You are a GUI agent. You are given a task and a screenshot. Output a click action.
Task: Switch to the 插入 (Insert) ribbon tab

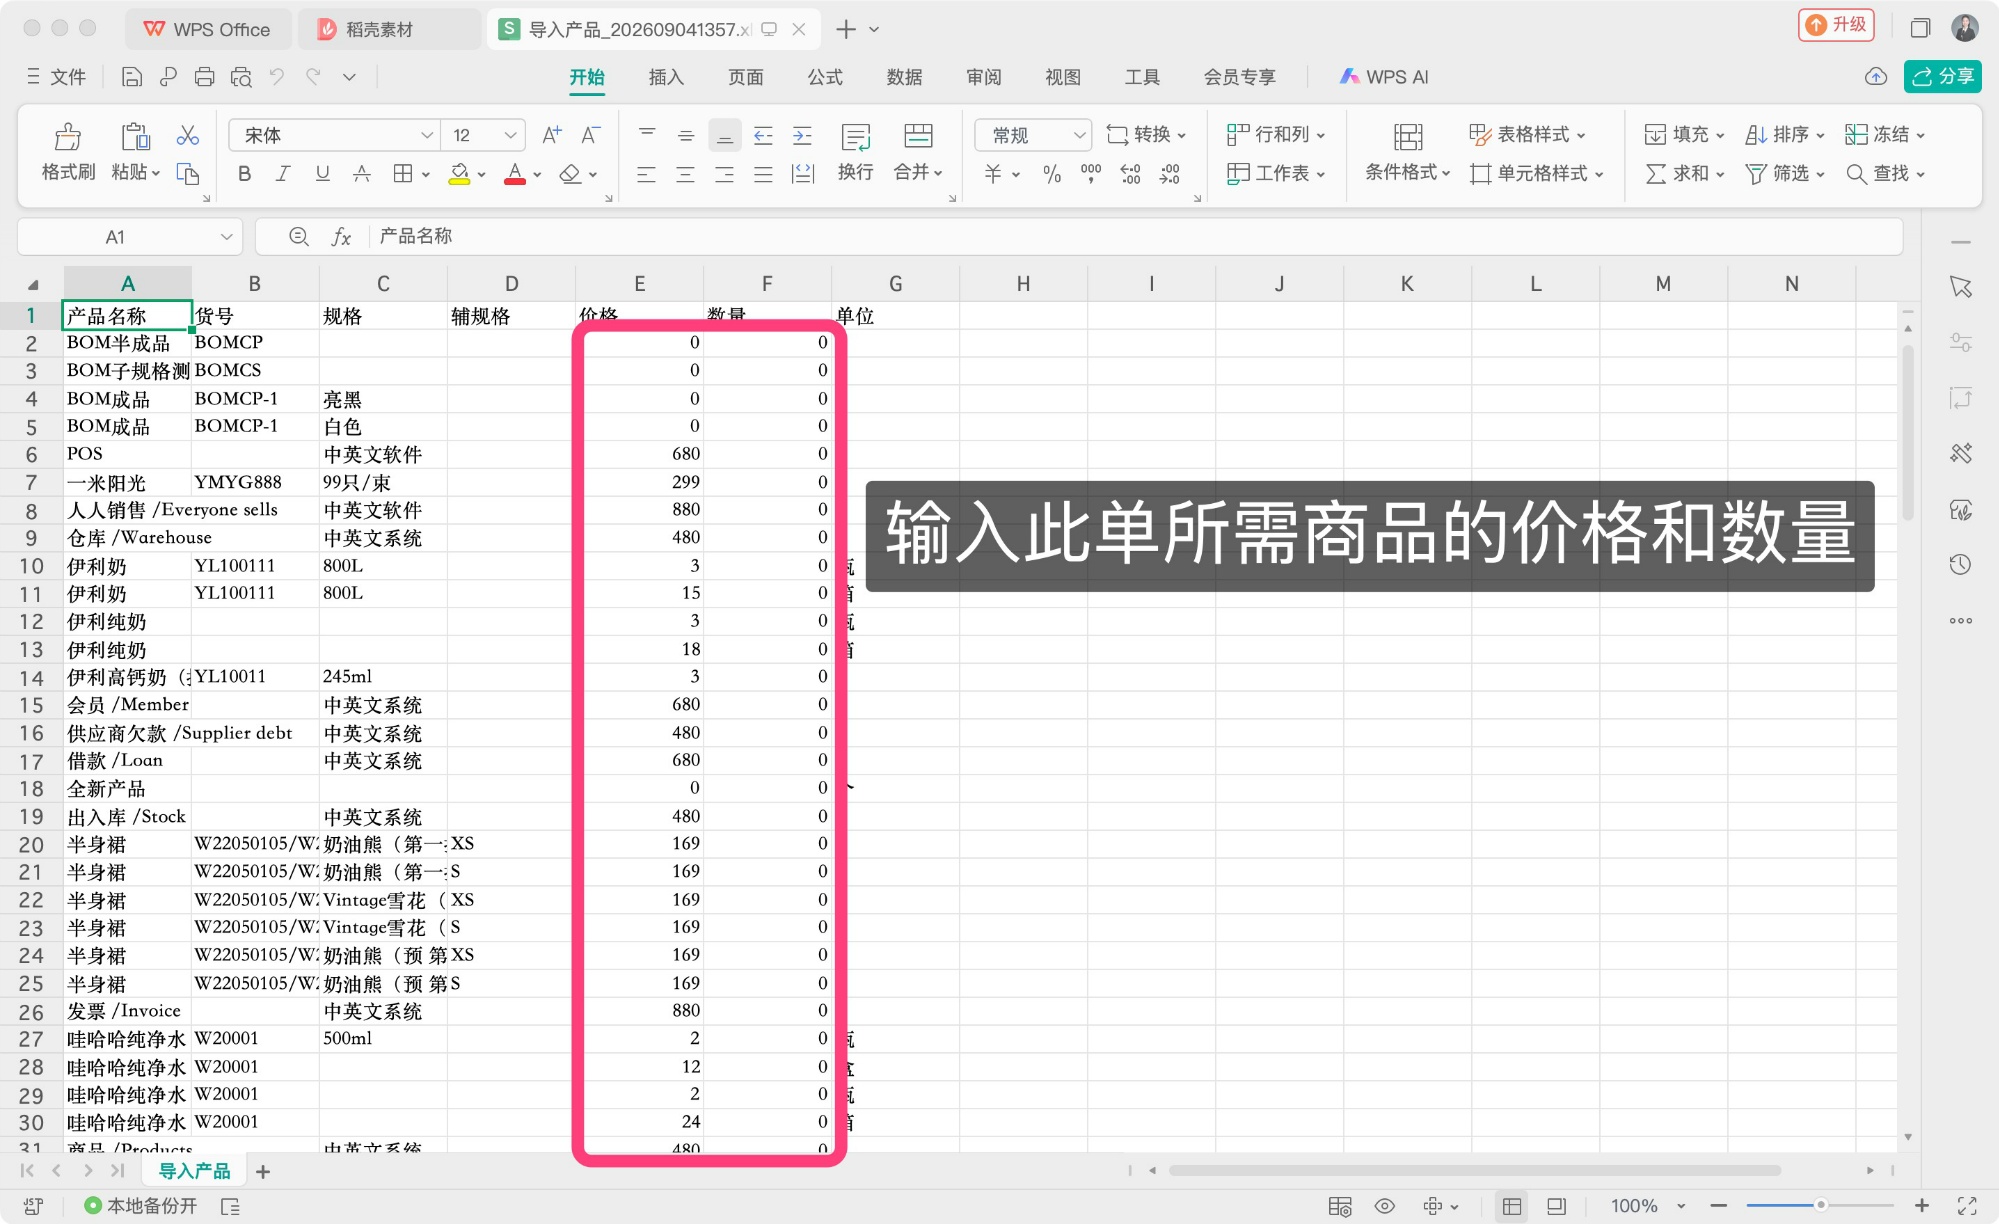click(666, 77)
